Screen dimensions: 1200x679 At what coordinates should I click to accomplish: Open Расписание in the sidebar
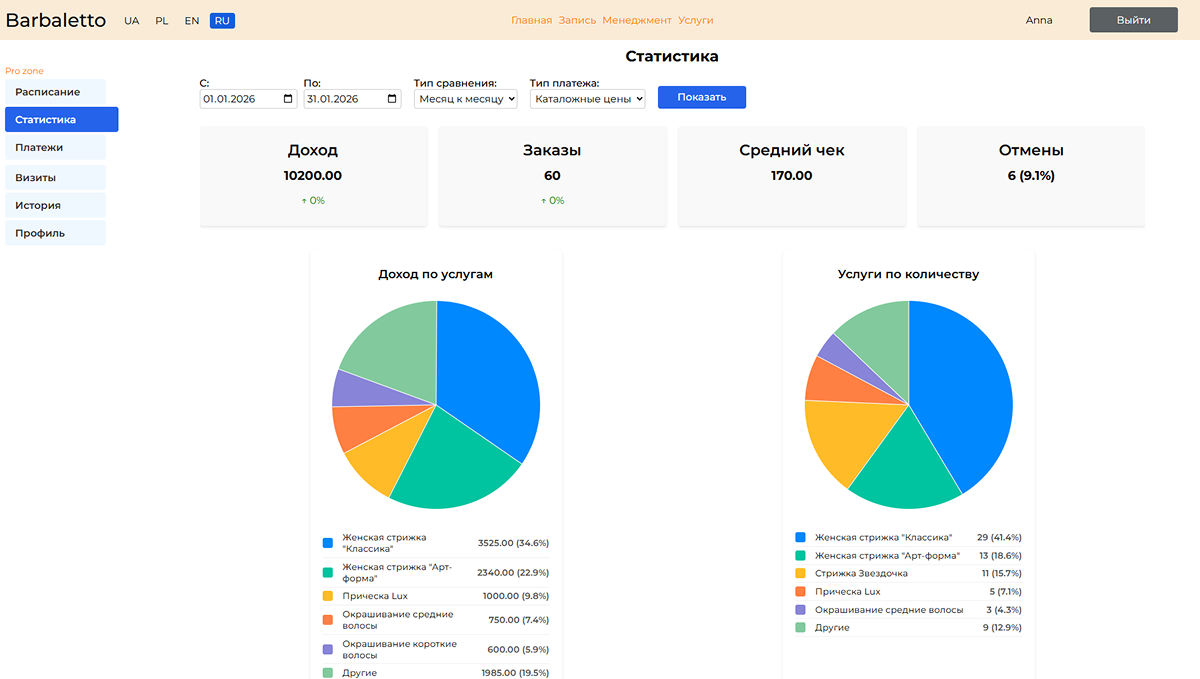pos(55,92)
